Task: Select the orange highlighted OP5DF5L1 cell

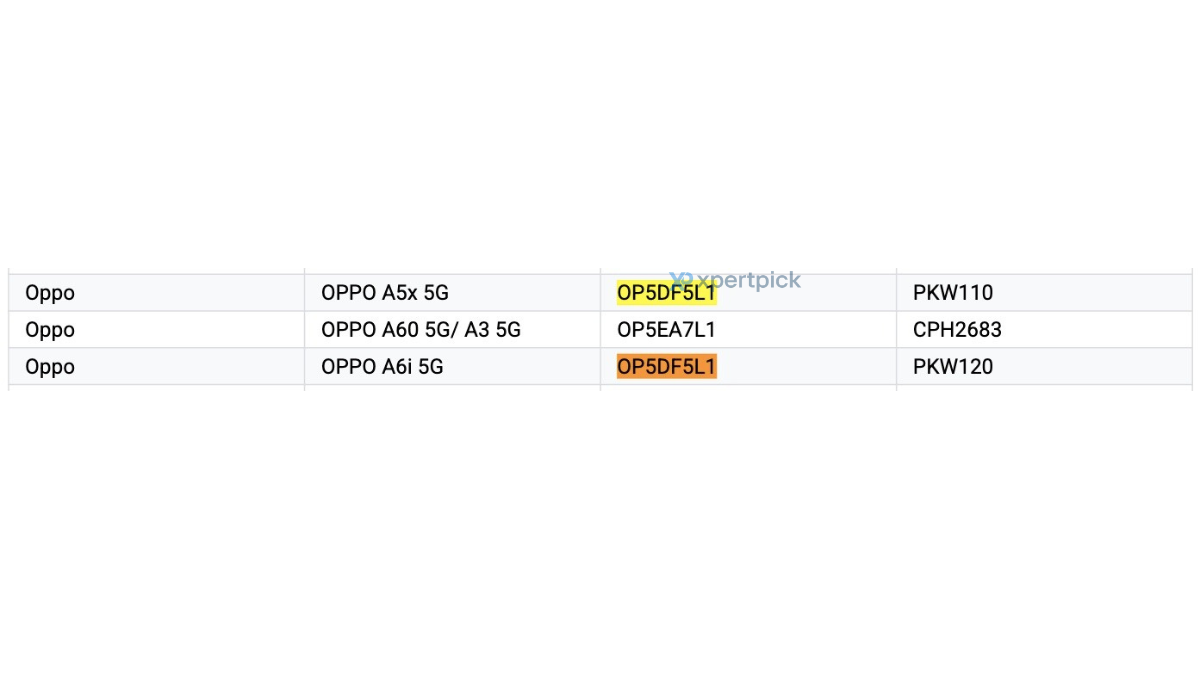Action: click(748, 367)
